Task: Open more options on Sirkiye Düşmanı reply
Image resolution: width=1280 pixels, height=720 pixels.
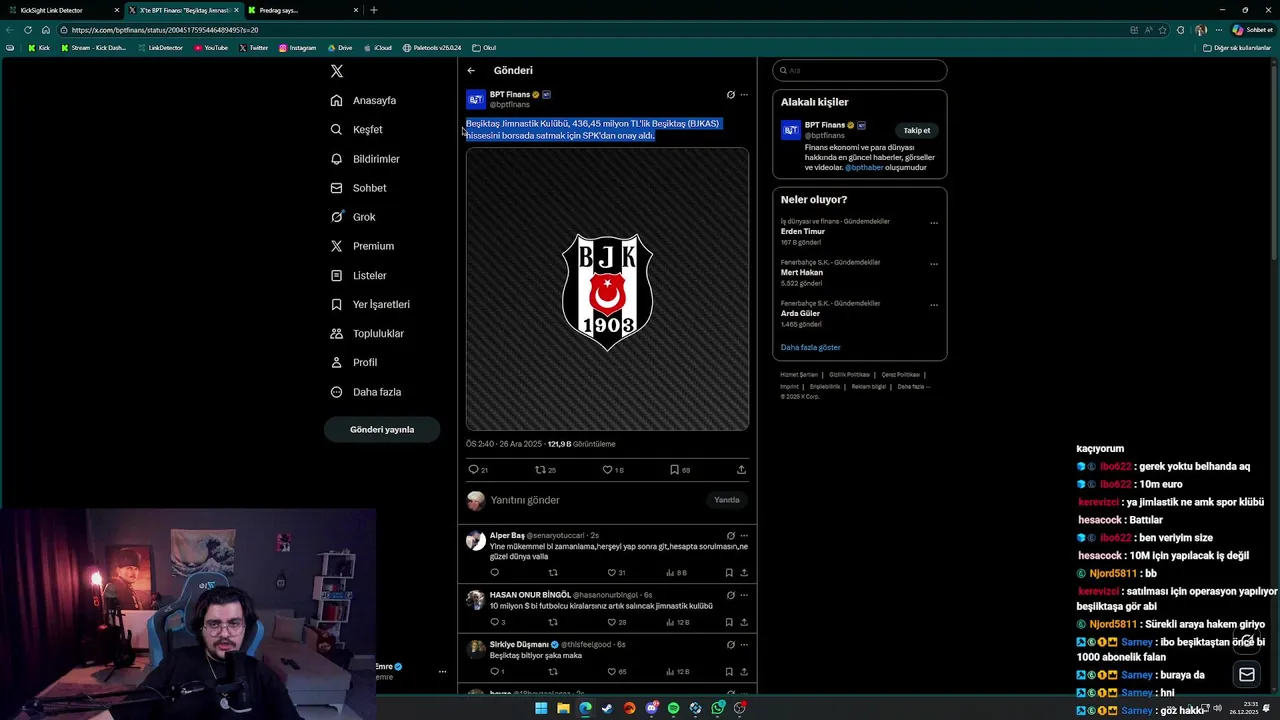Action: [x=744, y=645]
